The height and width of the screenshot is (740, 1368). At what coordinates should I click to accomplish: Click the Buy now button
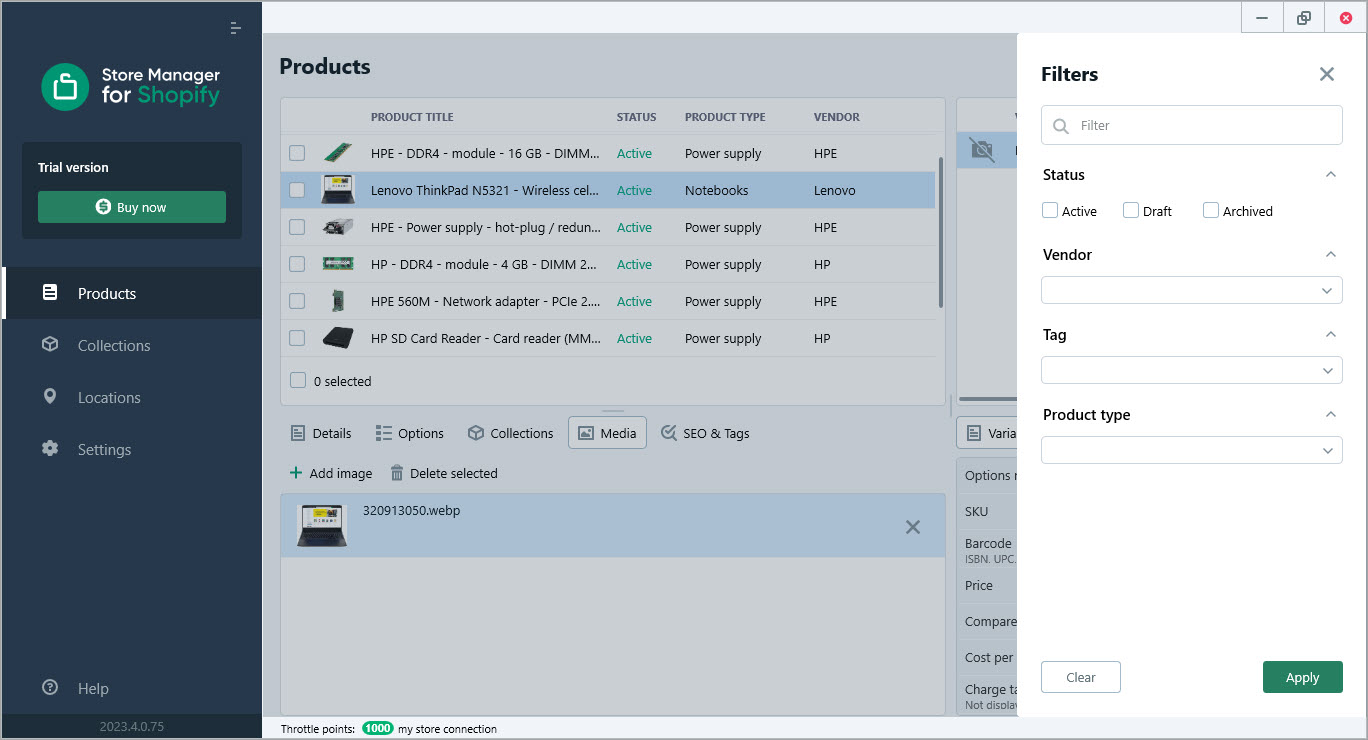[132, 207]
